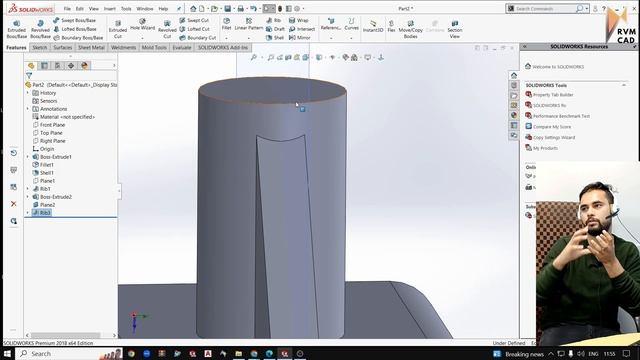Choose the Lofted Cut feature
This screenshot has height=360, width=640.
pyautogui.click(x=194, y=29)
